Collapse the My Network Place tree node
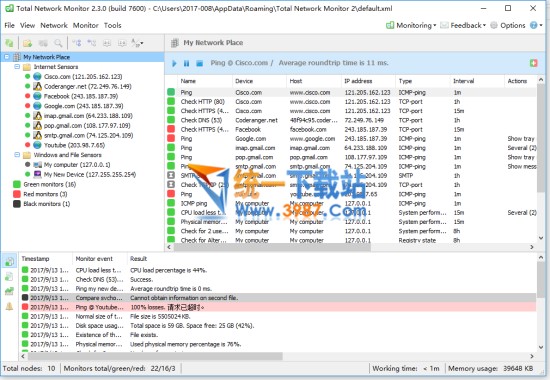The width and height of the screenshot is (550, 380). (7, 56)
